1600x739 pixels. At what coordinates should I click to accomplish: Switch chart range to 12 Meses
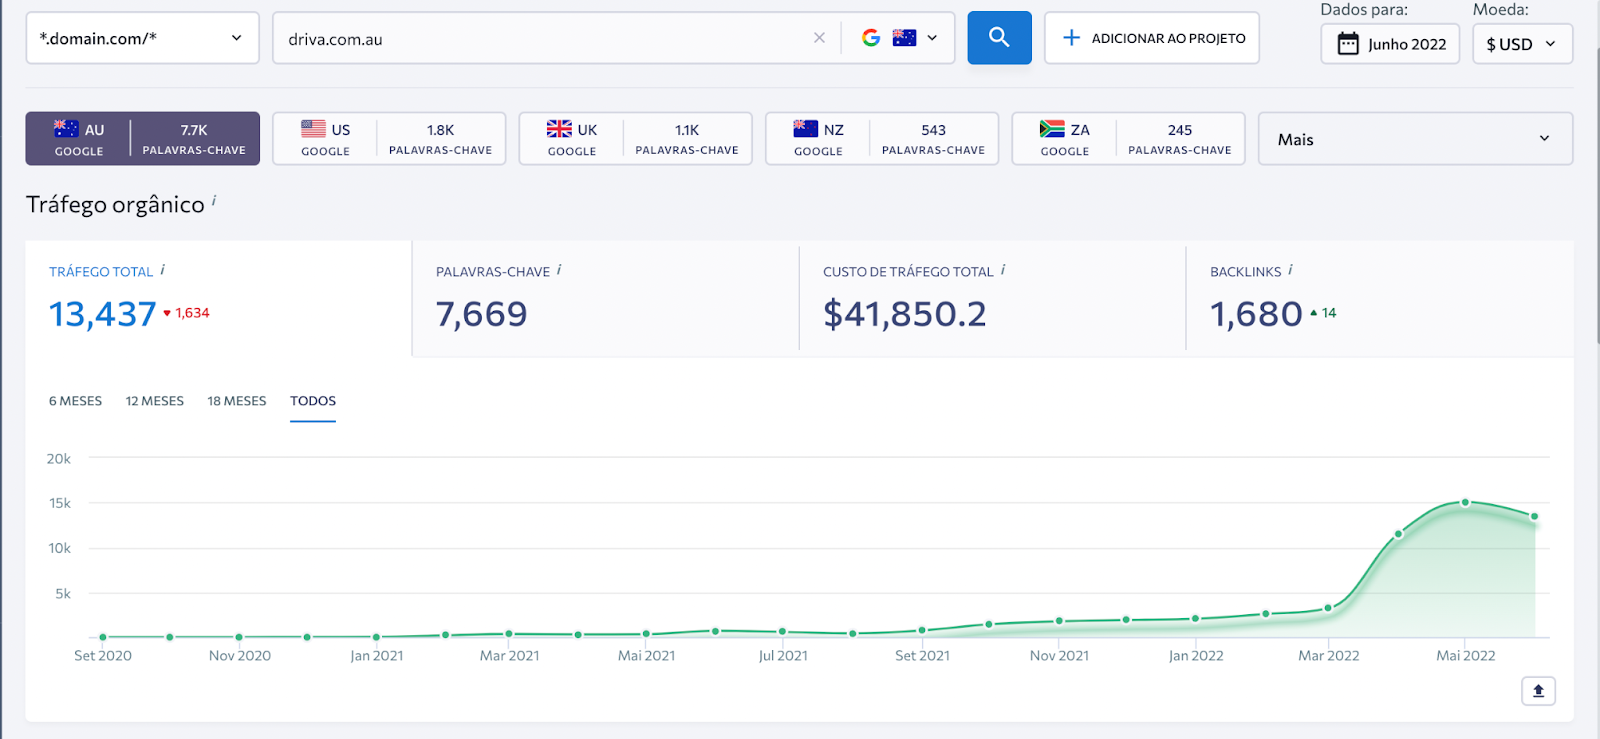(x=155, y=401)
